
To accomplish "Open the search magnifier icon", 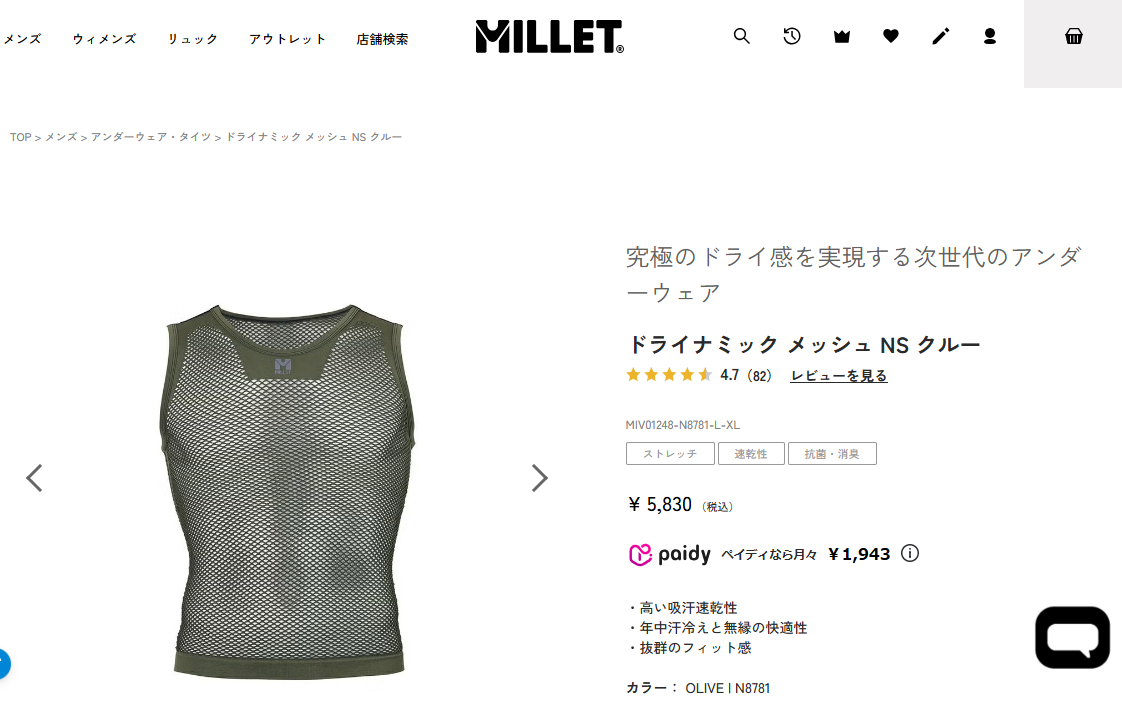I will (741, 36).
